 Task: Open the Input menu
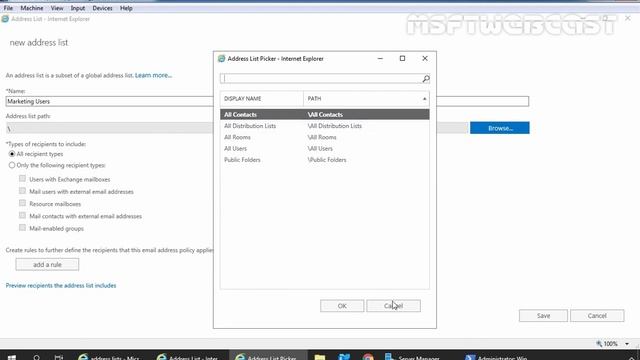point(78,8)
